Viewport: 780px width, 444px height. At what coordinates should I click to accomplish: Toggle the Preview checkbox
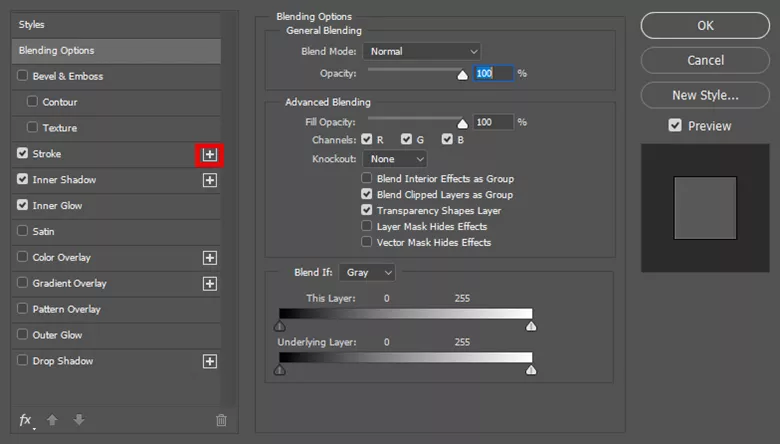(x=675, y=125)
